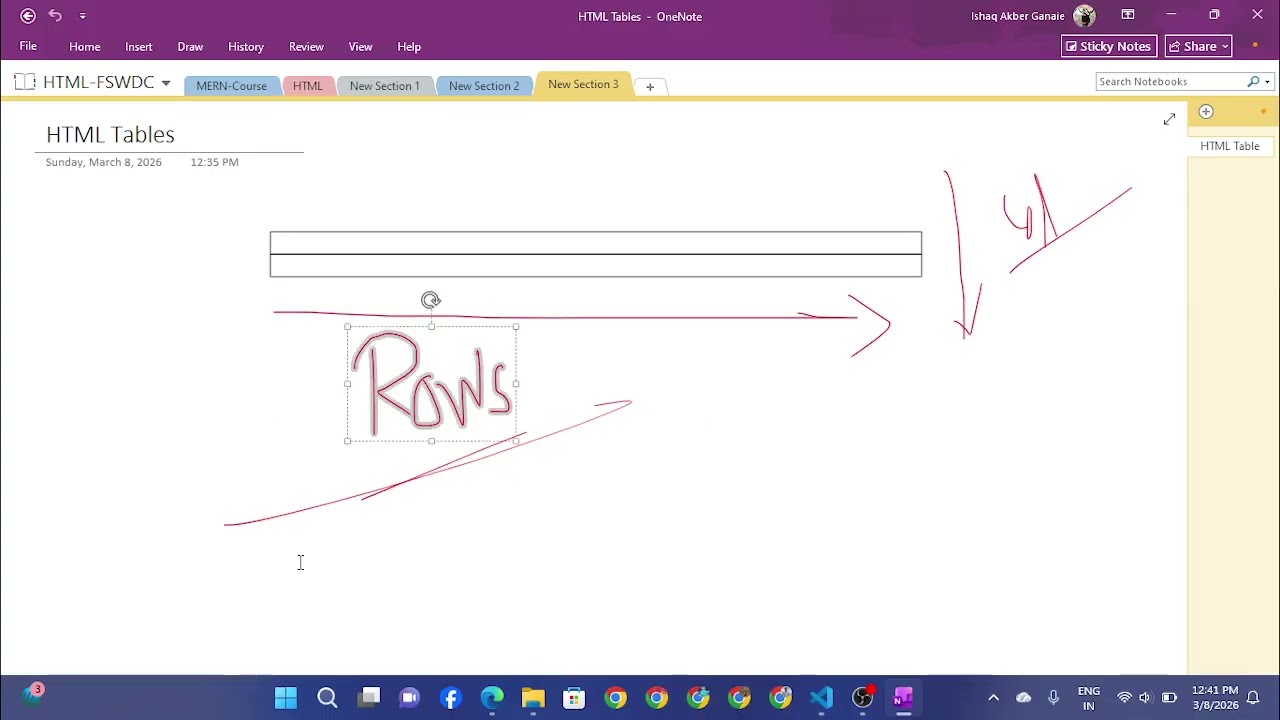Select the HTML section tab
The image size is (1280, 720).
click(x=307, y=86)
